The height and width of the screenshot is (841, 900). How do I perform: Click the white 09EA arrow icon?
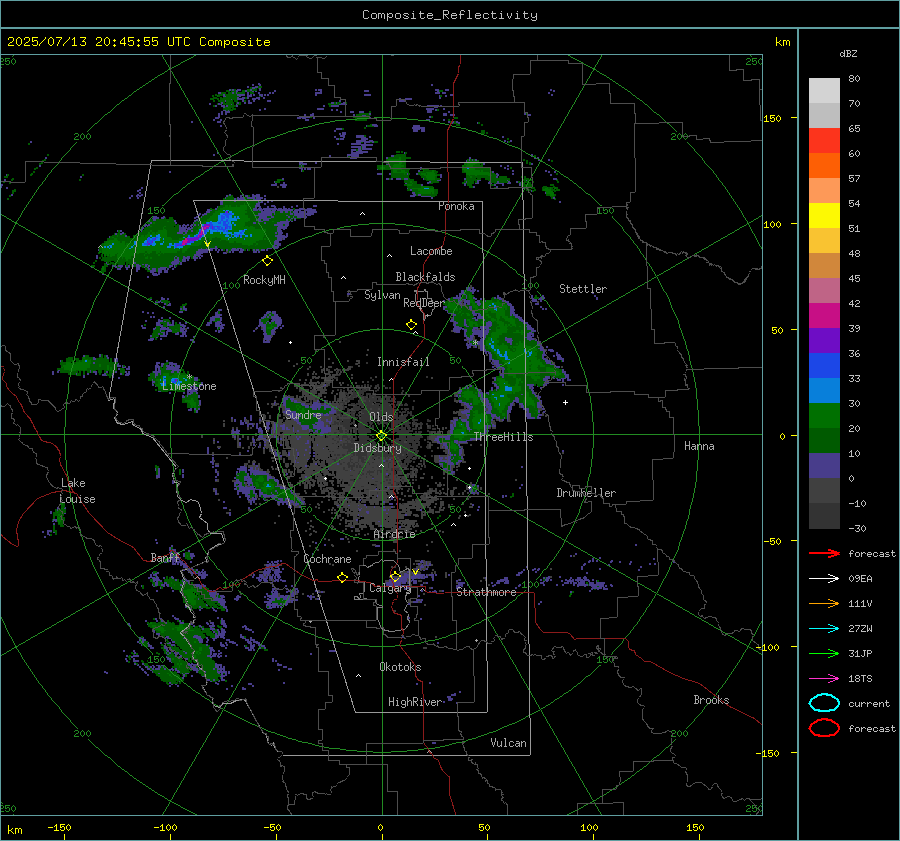(824, 579)
